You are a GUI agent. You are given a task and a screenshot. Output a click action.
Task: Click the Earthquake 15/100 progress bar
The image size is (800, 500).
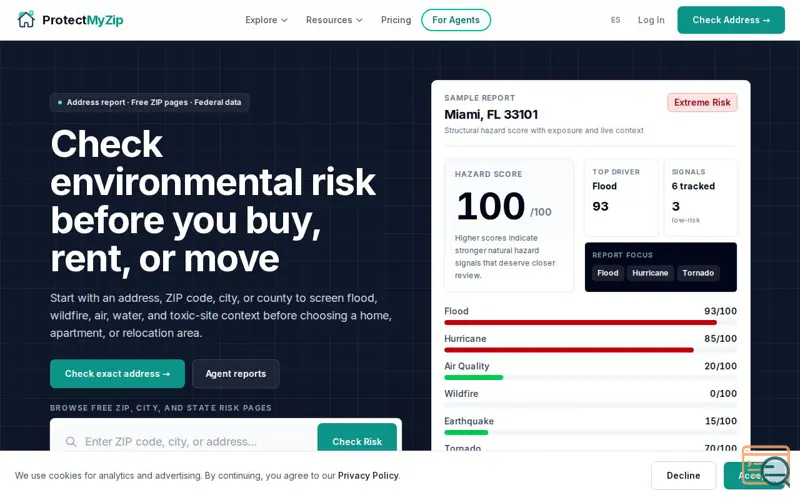click(590, 433)
